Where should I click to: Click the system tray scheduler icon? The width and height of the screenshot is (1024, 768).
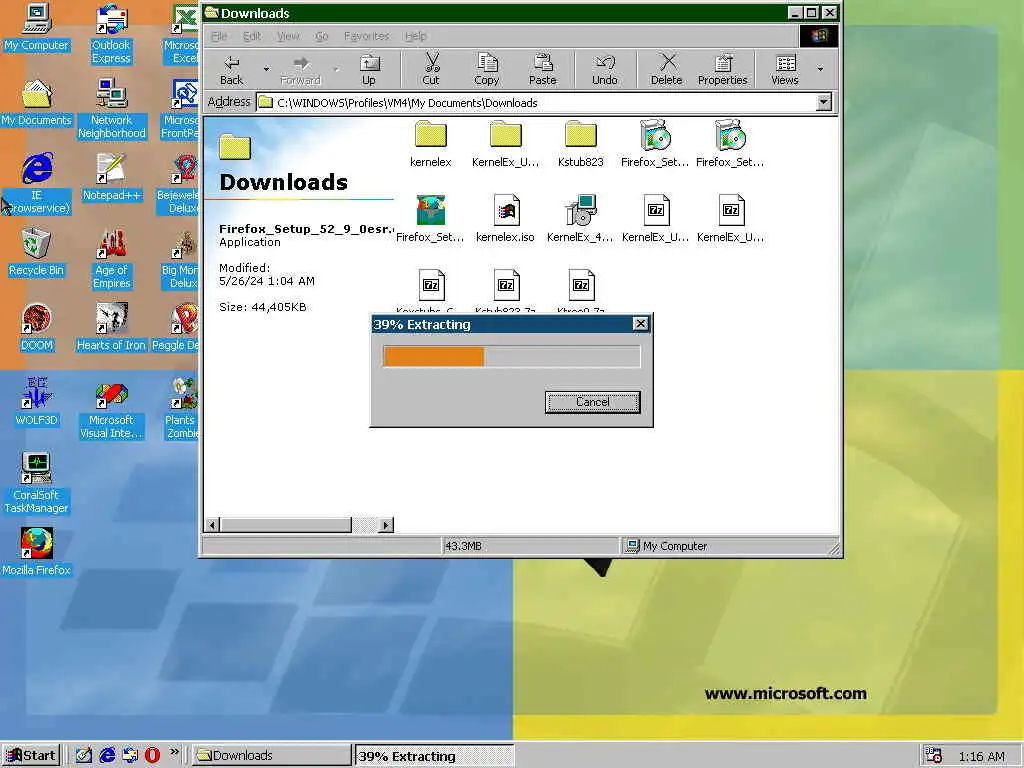coord(933,756)
